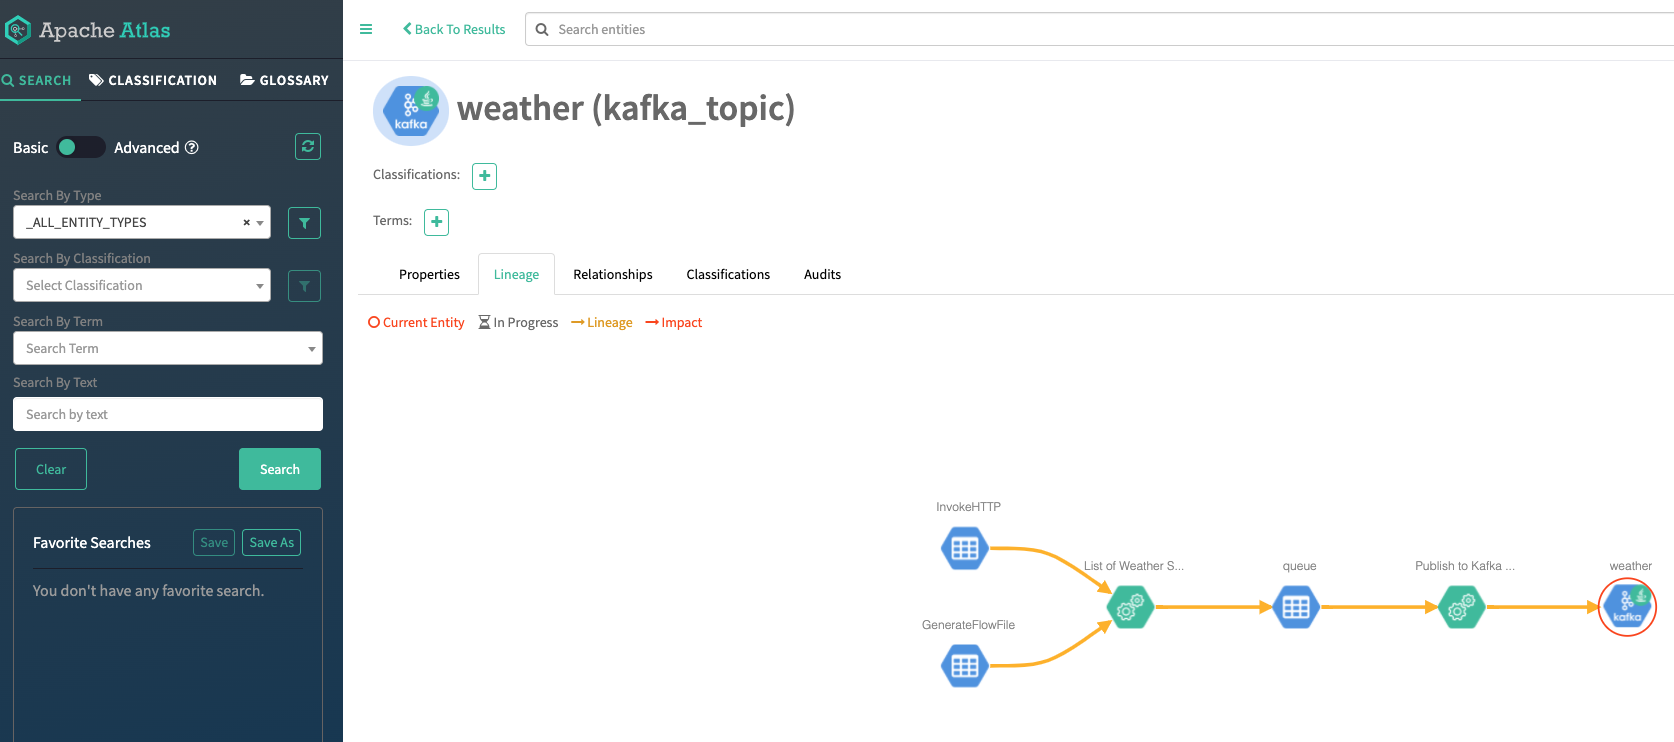The image size is (1674, 742).
Task: Open the Search Term dropdown
Action: pos(168,348)
